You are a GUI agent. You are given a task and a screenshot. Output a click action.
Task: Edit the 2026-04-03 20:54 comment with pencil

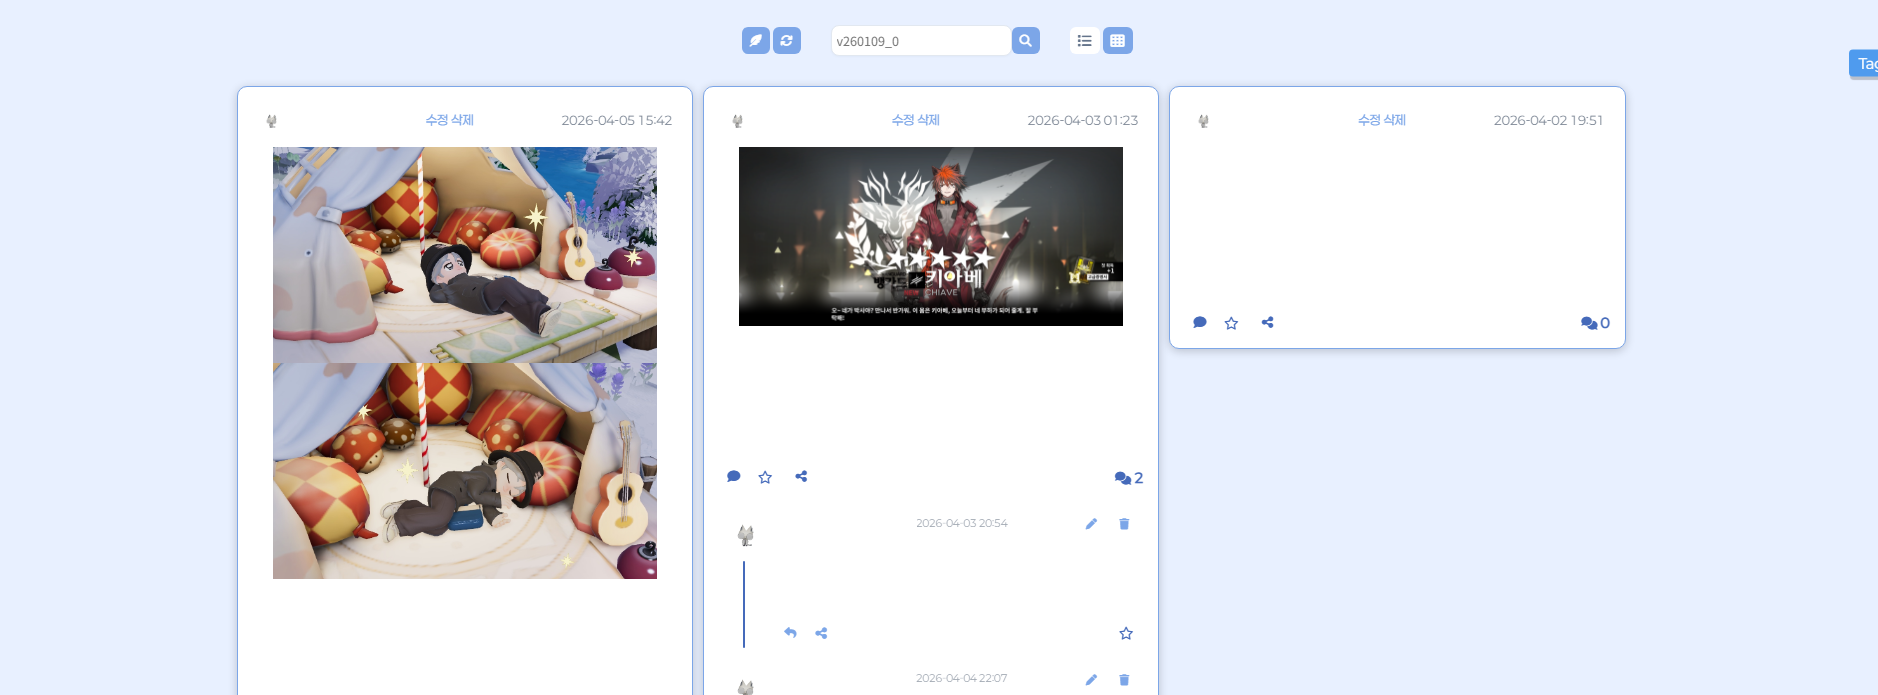pos(1091,524)
